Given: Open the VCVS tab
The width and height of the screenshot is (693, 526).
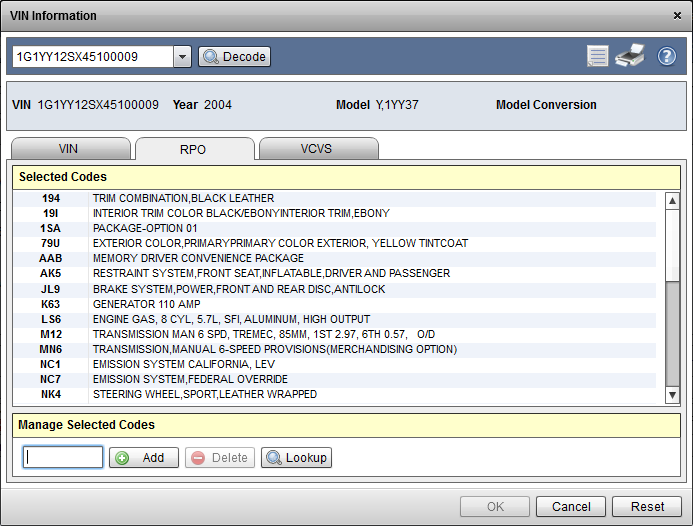Looking at the screenshot, I should click(x=319, y=149).
